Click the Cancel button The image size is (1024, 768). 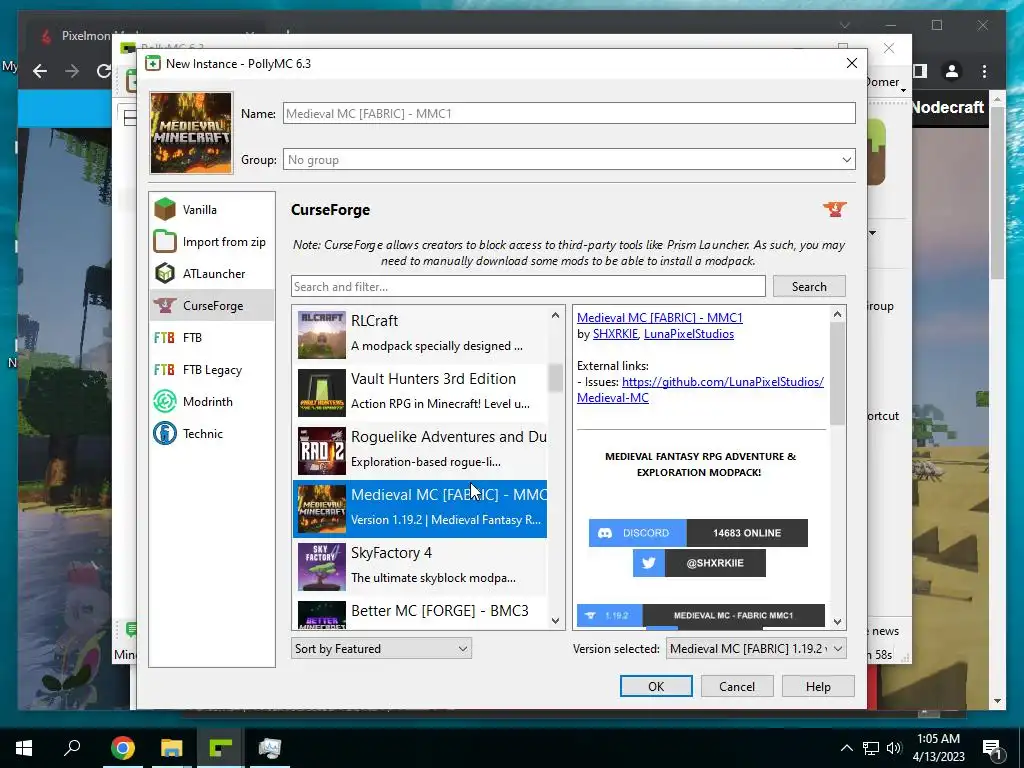[737, 686]
